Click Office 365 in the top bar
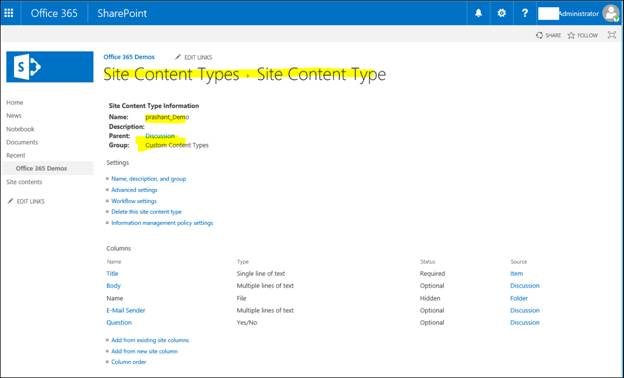This screenshot has height=378, width=624. [x=54, y=13]
